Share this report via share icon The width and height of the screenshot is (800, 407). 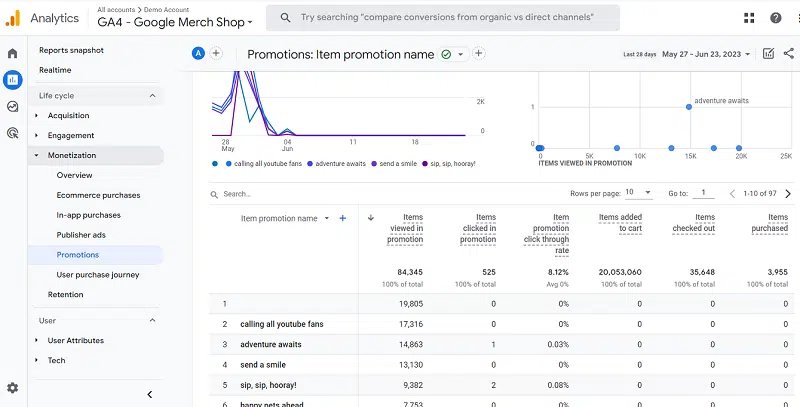789,54
